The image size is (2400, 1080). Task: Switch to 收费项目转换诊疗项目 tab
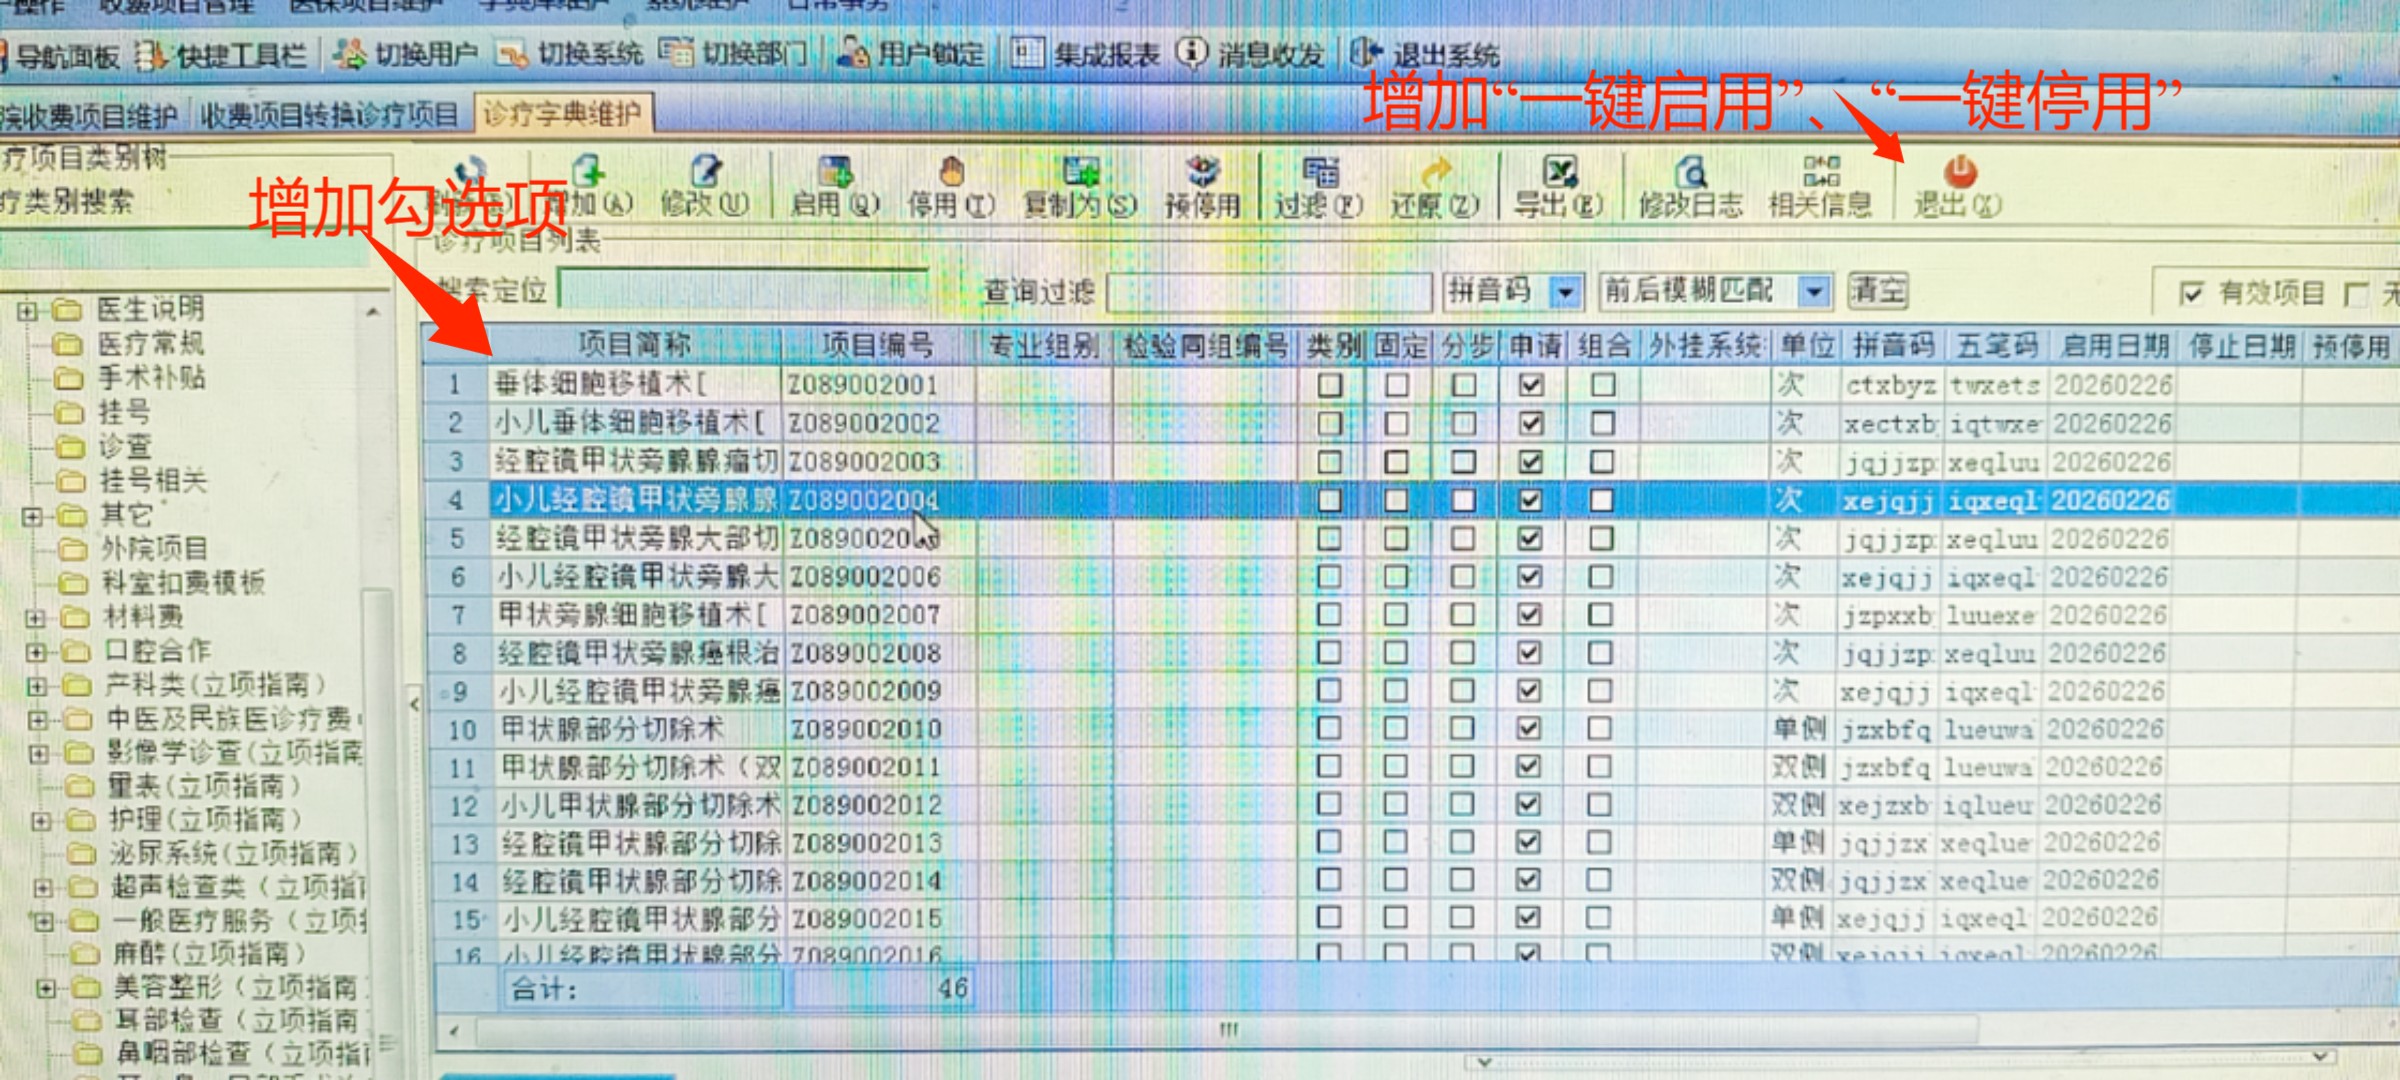pyautogui.click(x=328, y=116)
